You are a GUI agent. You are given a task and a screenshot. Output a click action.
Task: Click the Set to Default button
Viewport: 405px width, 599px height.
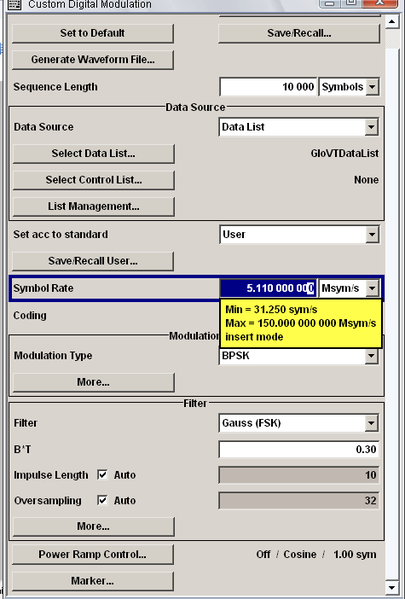coord(93,33)
